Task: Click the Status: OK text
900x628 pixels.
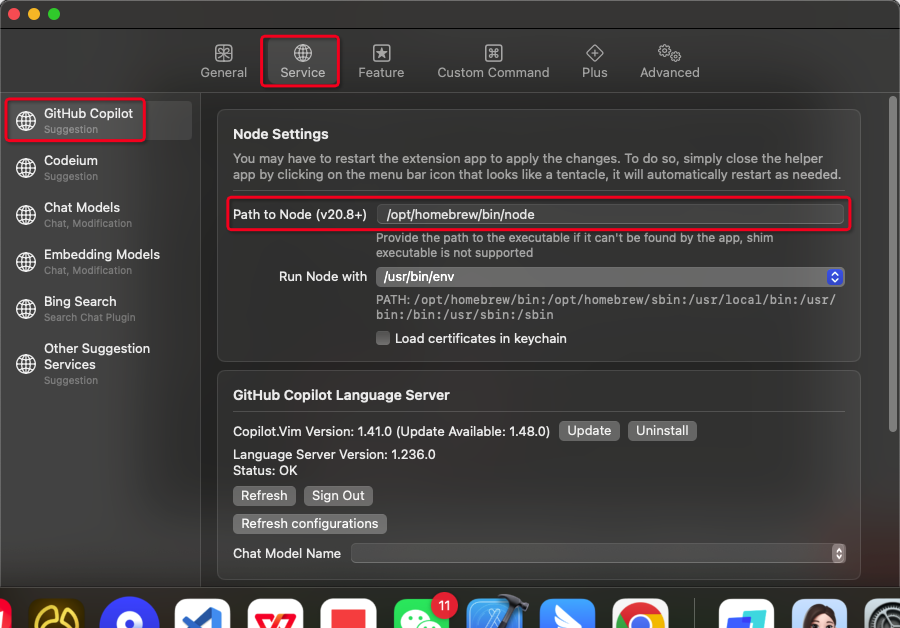Action: coord(265,471)
